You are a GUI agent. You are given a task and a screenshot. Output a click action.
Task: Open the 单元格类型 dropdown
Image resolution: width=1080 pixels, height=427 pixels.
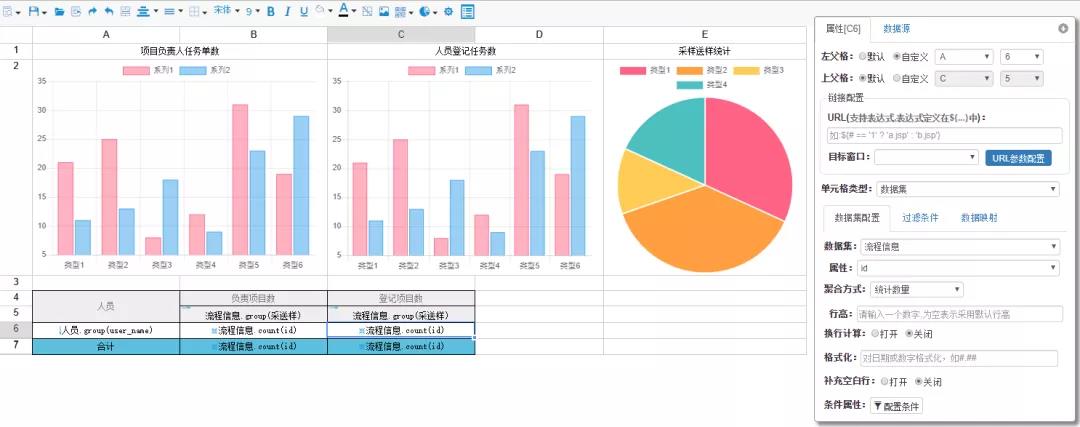968,188
